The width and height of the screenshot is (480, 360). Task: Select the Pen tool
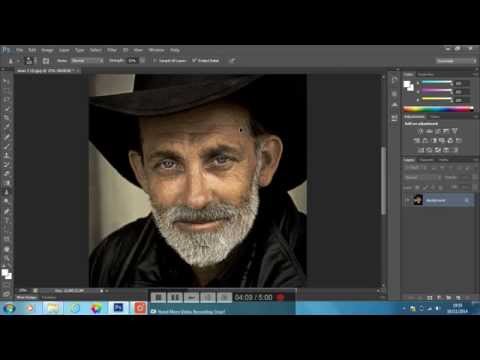6,211
